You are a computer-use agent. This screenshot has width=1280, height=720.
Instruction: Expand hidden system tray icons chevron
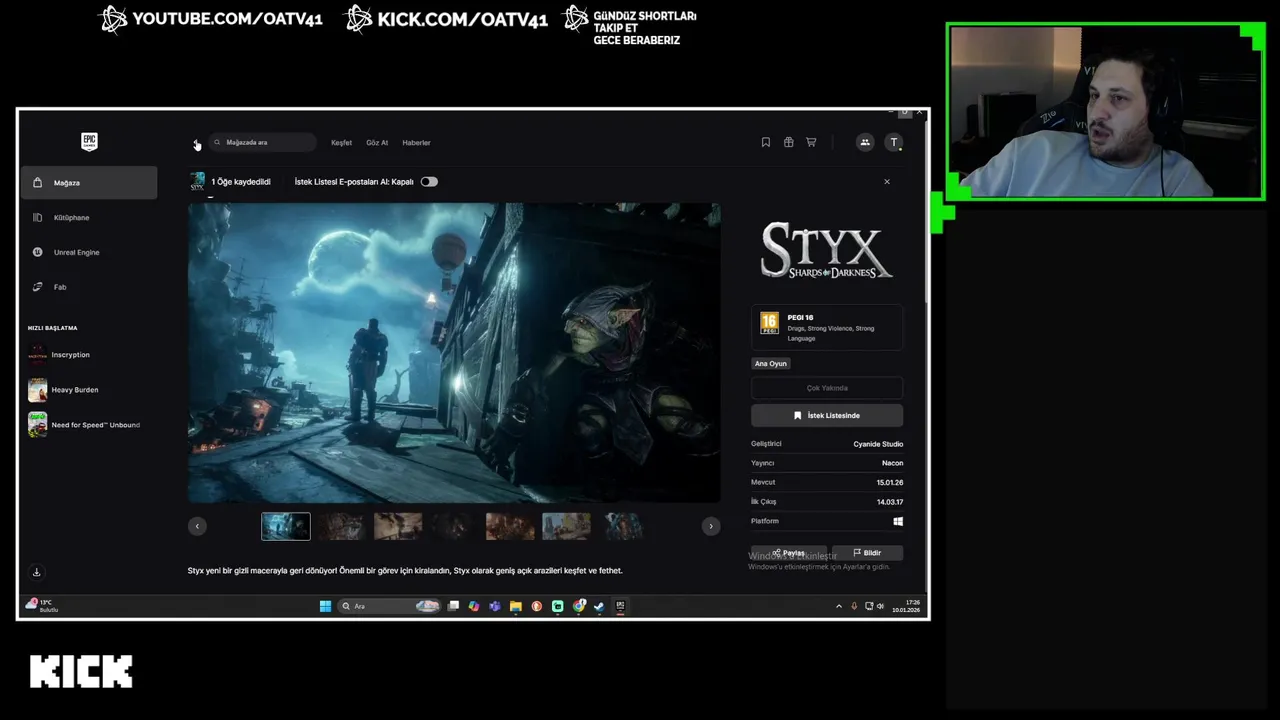point(839,606)
